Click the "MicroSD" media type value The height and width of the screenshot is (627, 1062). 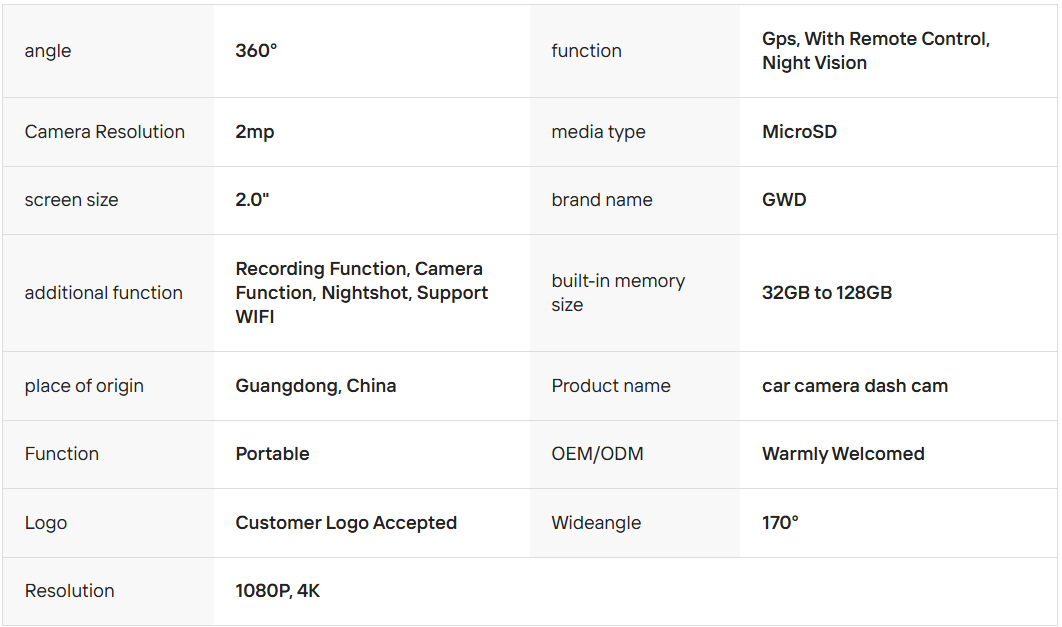[x=799, y=132]
